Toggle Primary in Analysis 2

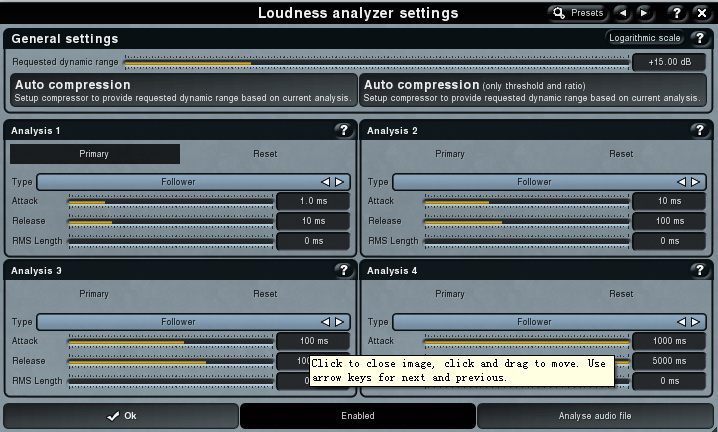(450, 154)
